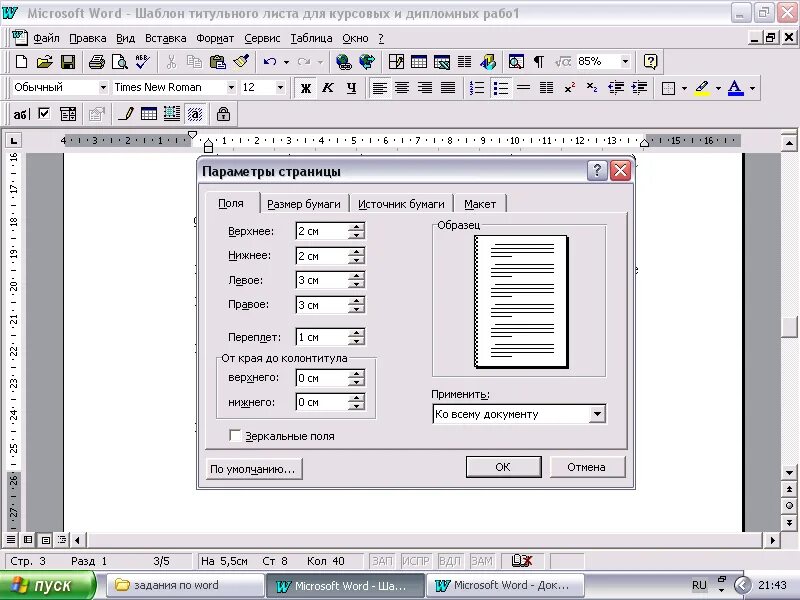Switch to the Размер бумаги tab

[x=304, y=204]
